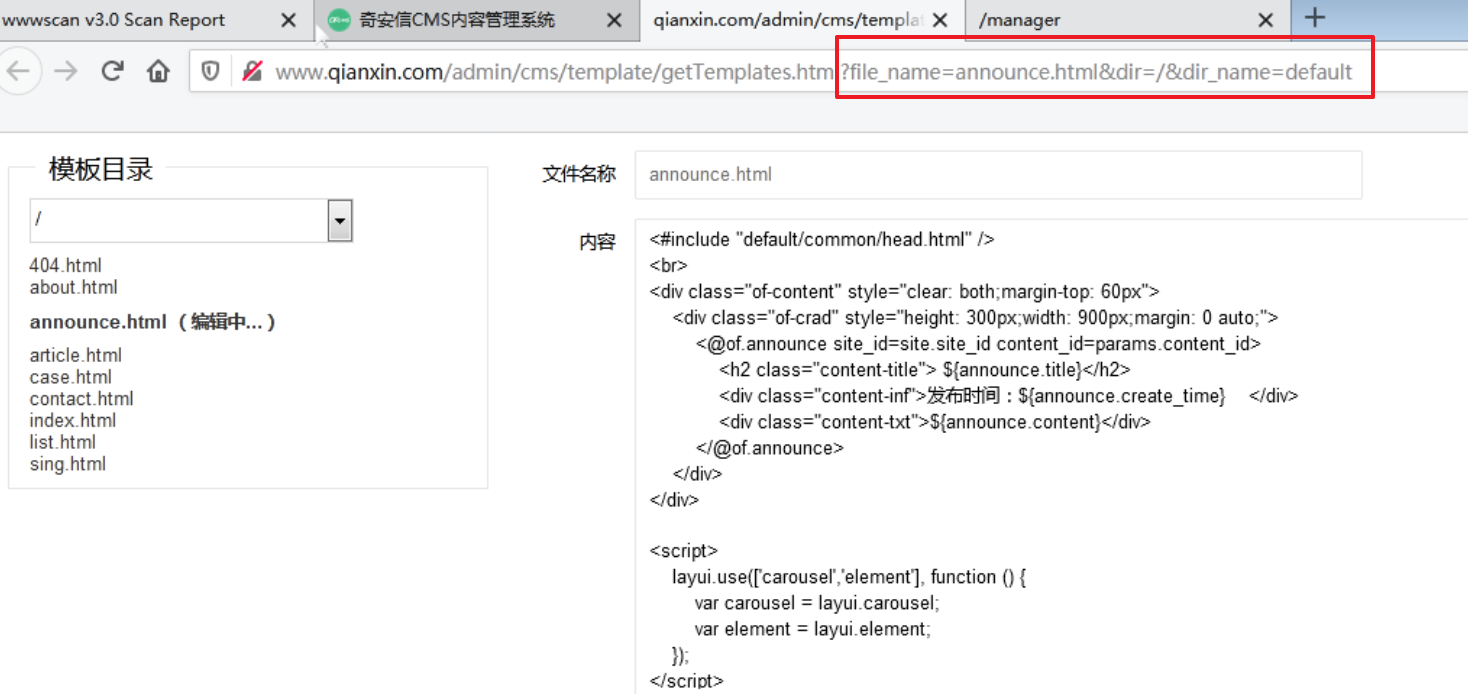This screenshot has width=1468, height=694.
Task: Expand the 模板目录 directory dropdown arrow
Action: tap(340, 220)
